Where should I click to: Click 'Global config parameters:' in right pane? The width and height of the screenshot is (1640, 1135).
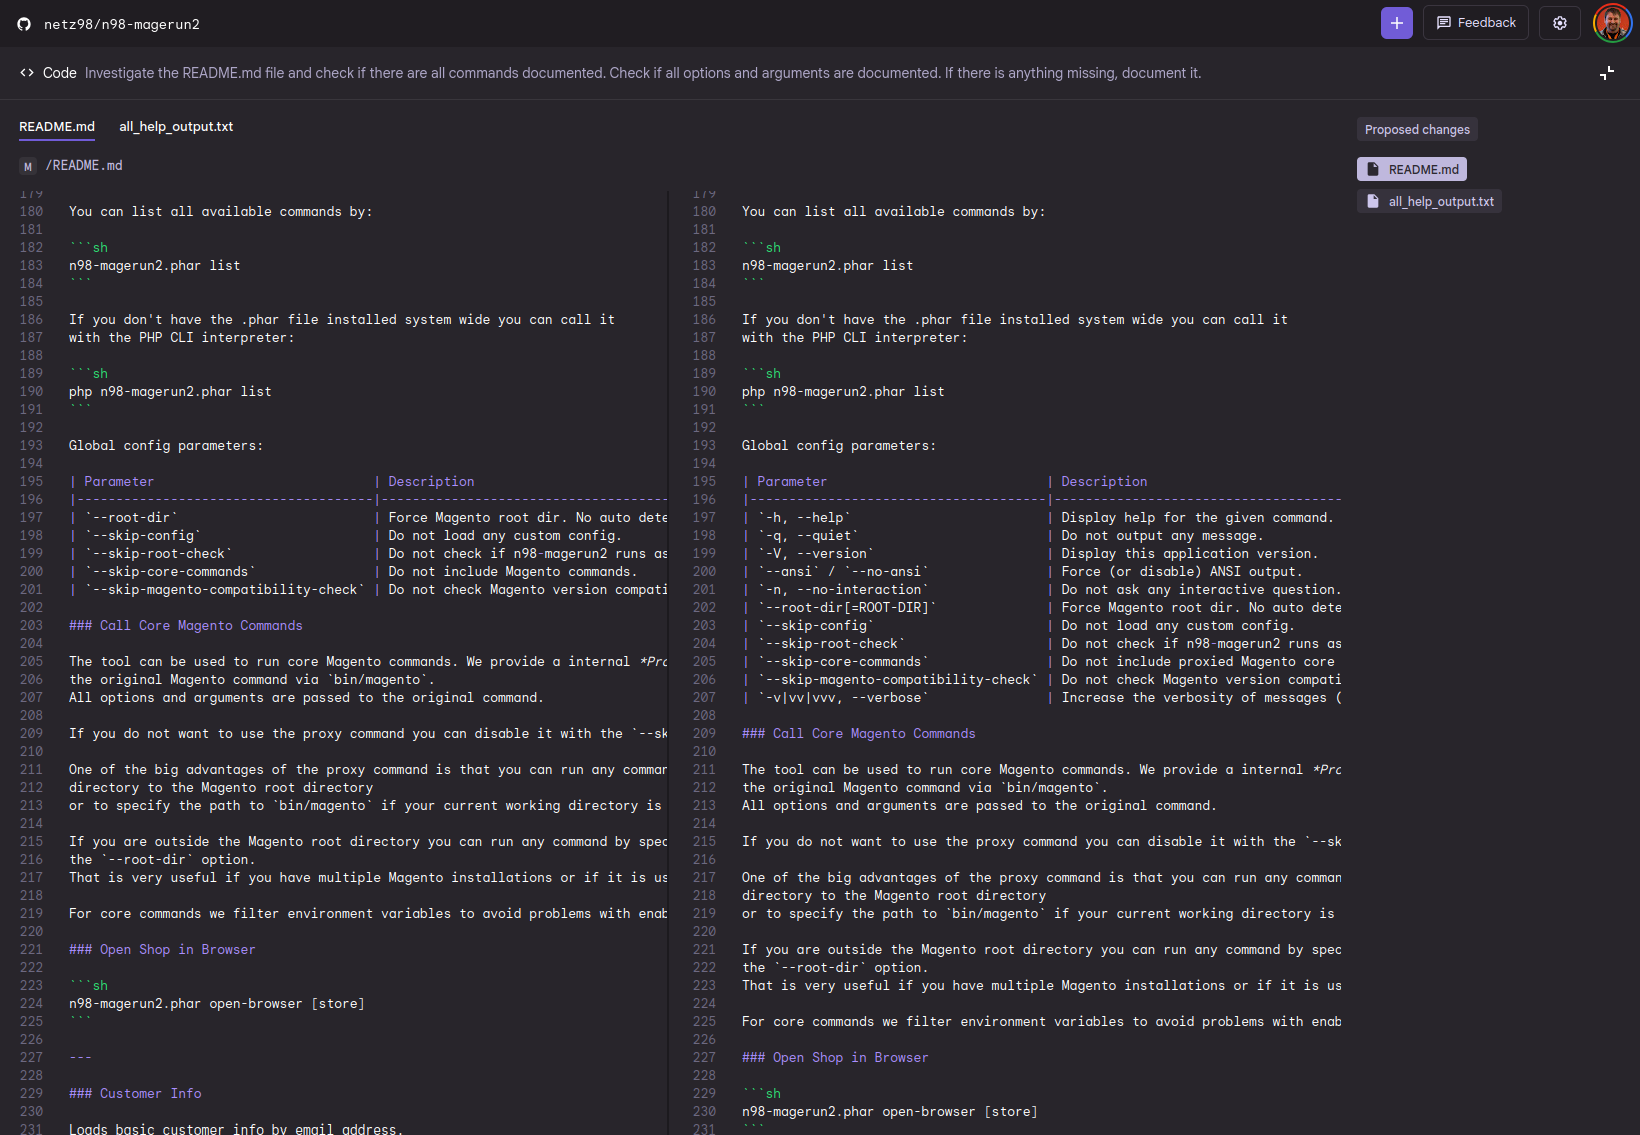point(839,446)
